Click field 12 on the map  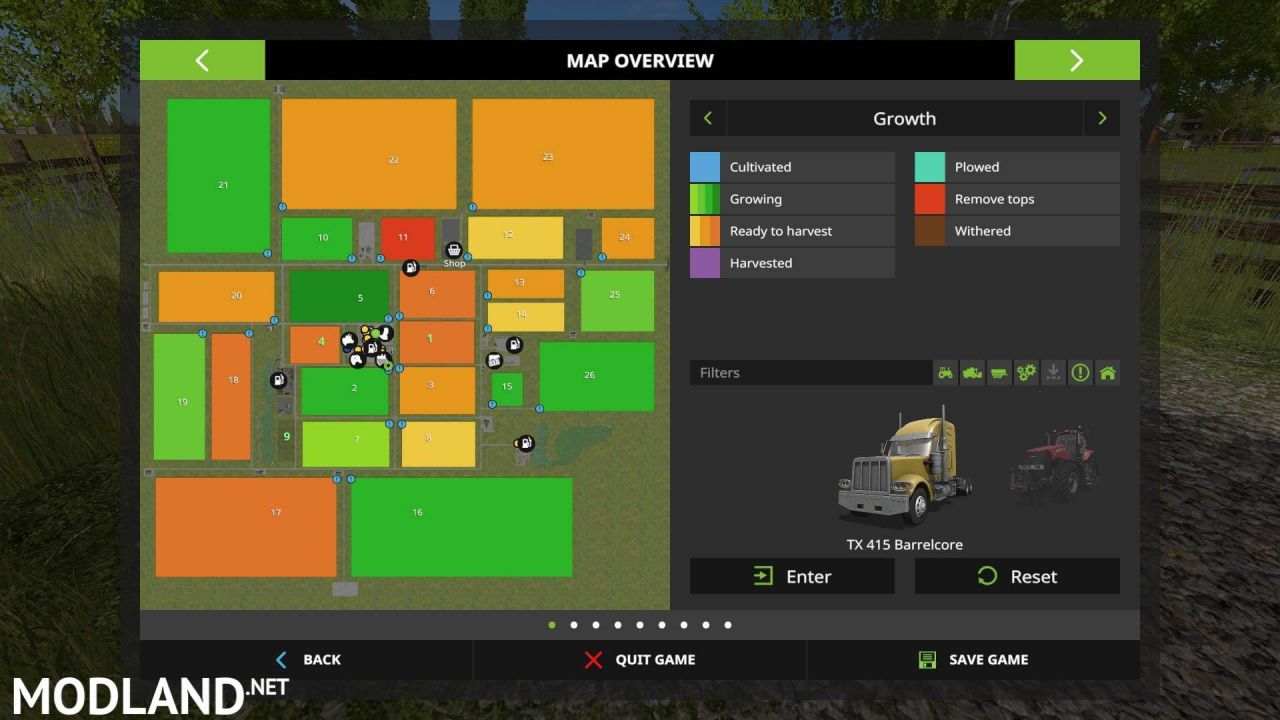click(x=516, y=238)
